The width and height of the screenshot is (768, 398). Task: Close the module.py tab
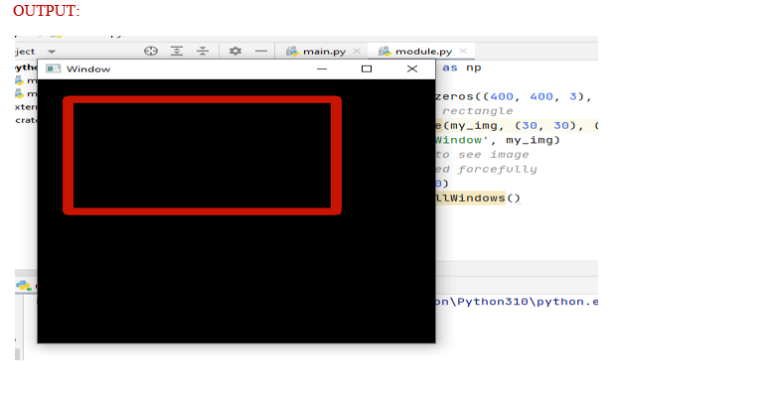pyautogui.click(x=463, y=51)
